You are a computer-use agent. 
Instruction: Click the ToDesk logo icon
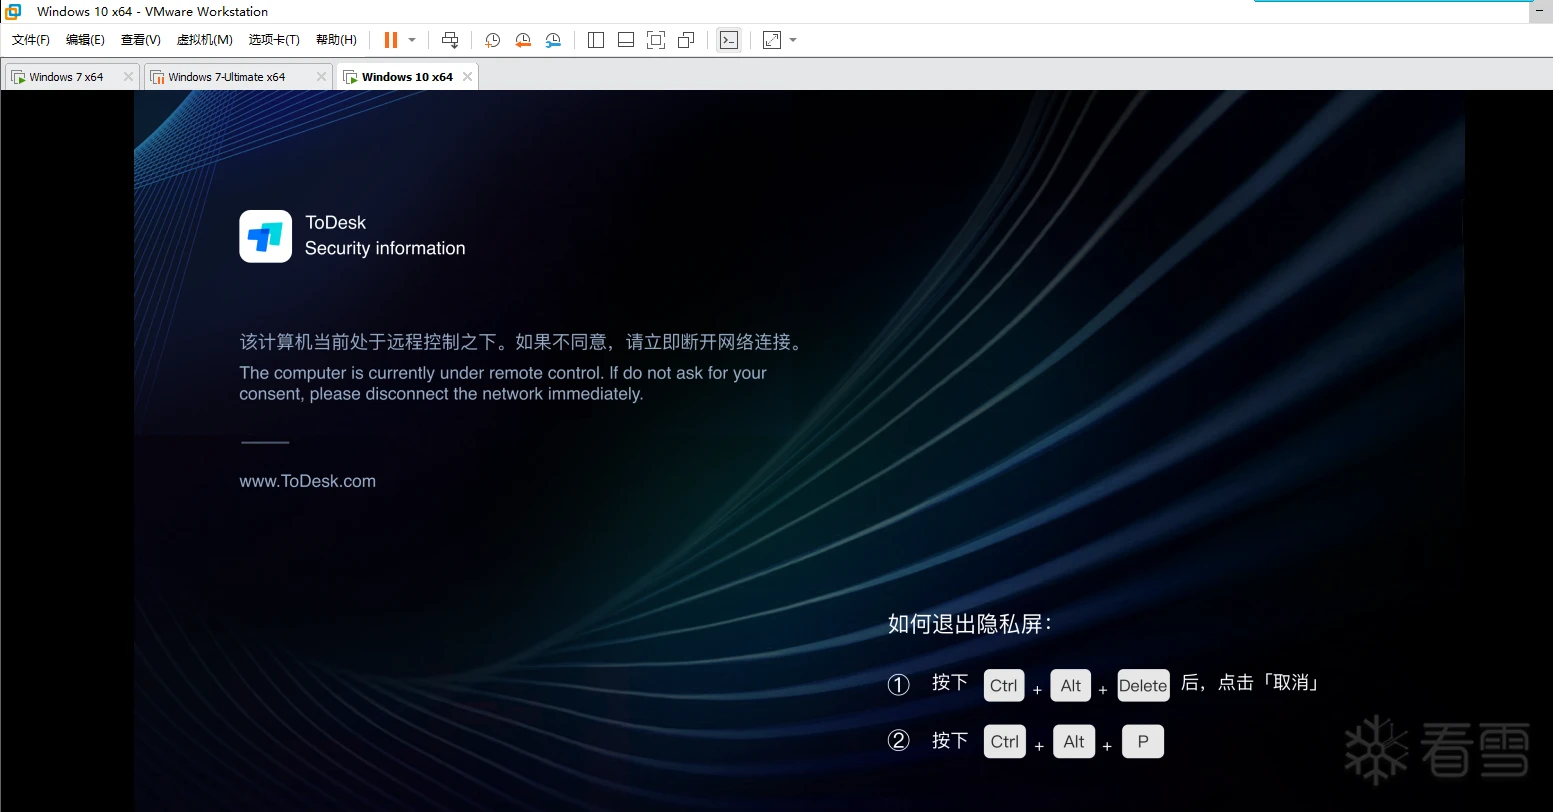(x=265, y=236)
